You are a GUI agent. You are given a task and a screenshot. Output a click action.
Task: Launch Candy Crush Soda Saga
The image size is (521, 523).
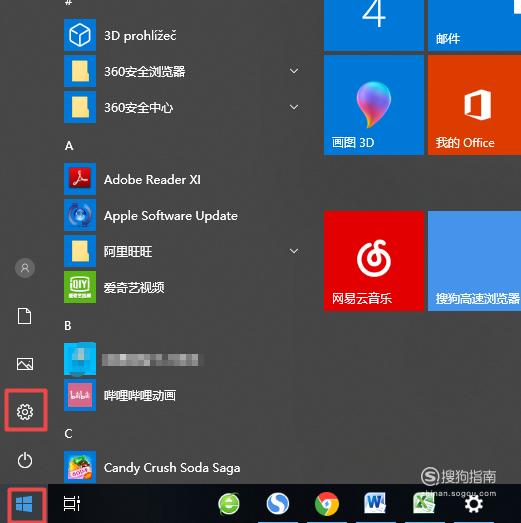(183, 467)
